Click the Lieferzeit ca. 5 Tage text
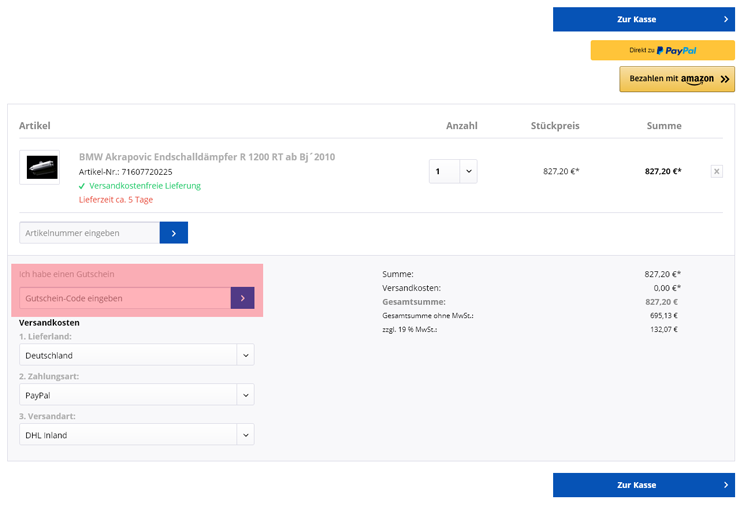The image size is (740, 505). (116, 200)
